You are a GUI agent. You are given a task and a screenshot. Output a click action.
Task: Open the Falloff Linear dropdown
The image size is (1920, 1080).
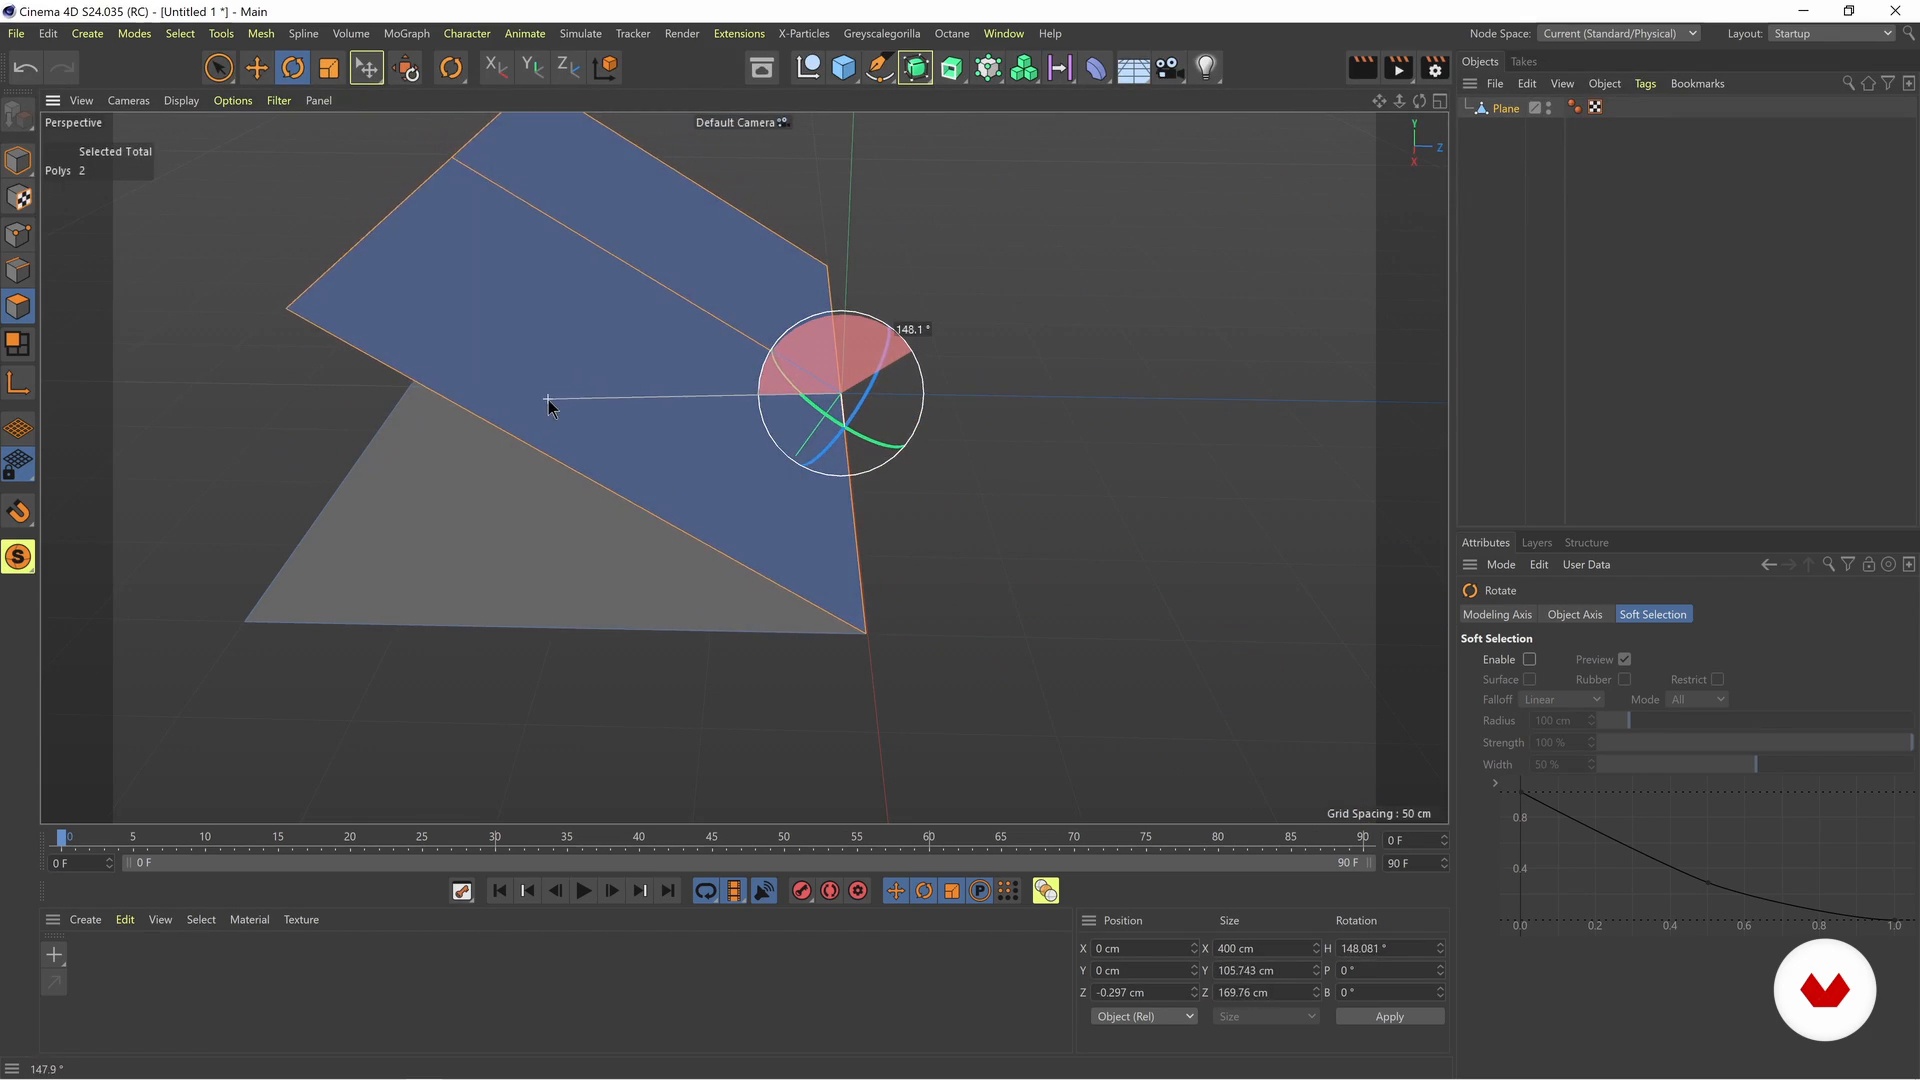click(x=1561, y=700)
